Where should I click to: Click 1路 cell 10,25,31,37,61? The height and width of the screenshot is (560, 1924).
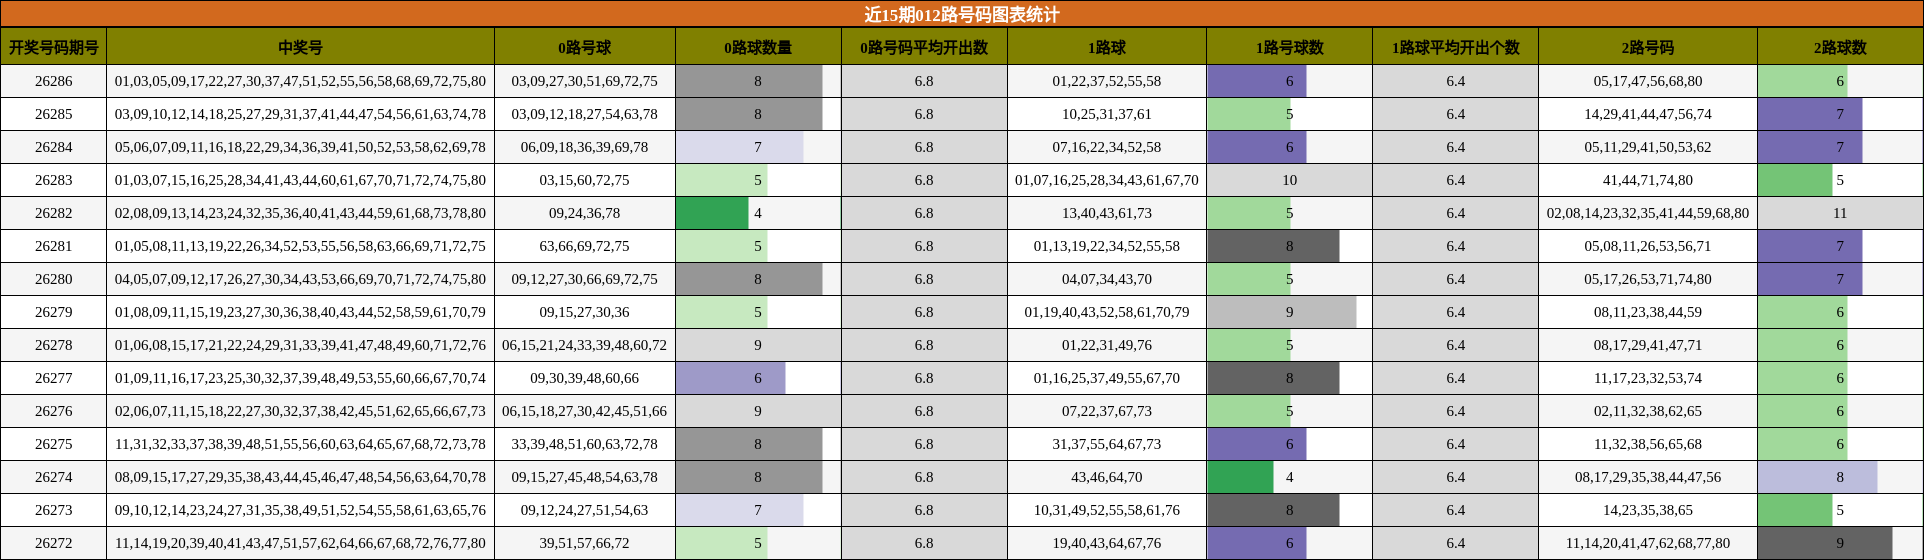(x=1107, y=114)
